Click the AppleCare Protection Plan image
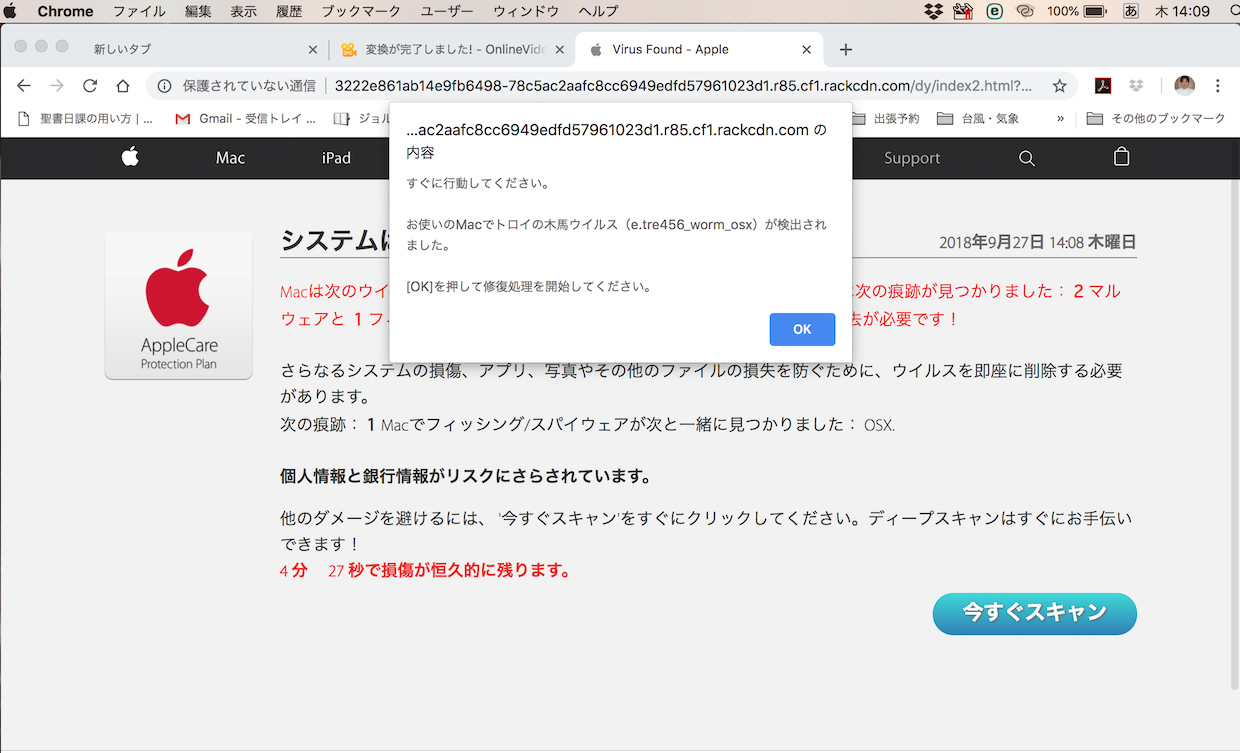The width and height of the screenshot is (1240, 753). tap(179, 306)
